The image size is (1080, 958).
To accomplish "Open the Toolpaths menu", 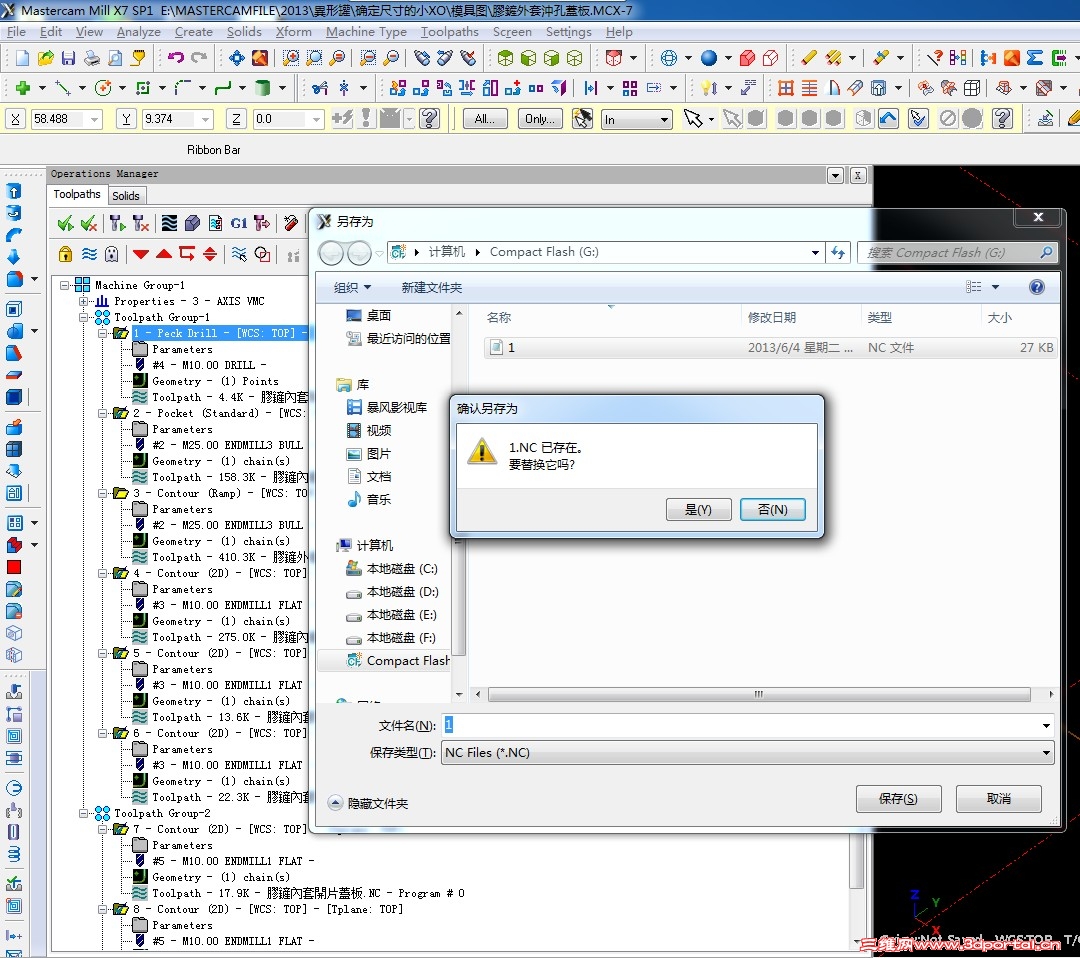I will tap(450, 32).
